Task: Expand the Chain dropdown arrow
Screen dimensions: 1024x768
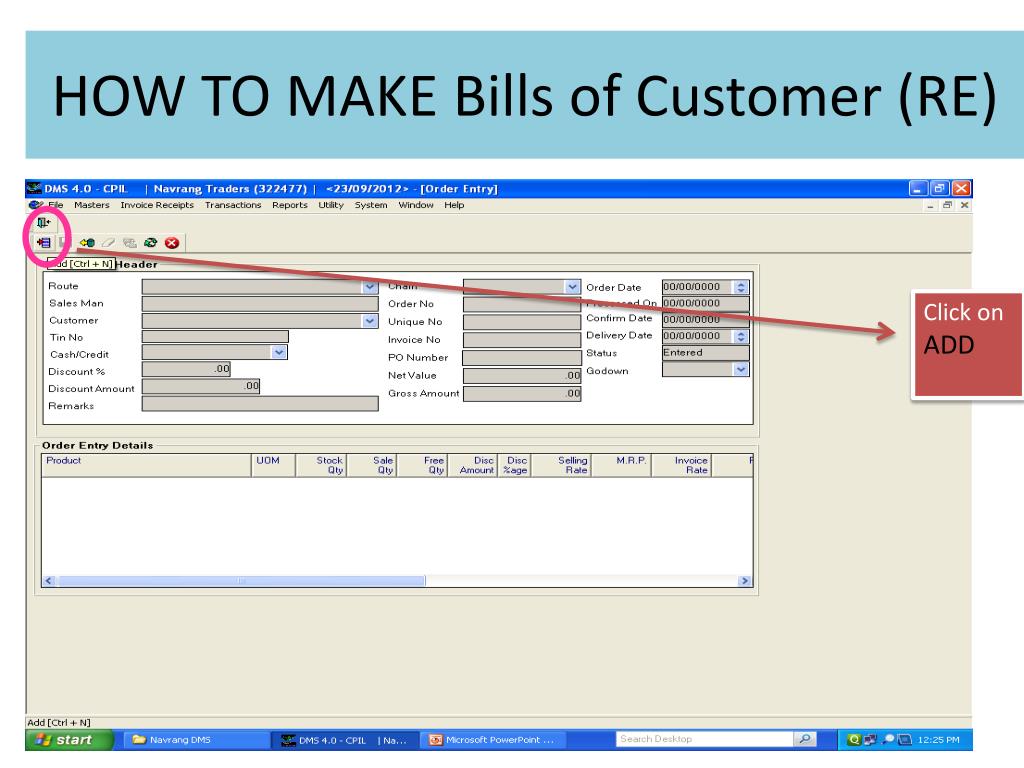Action: pyautogui.click(x=572, y=287)
